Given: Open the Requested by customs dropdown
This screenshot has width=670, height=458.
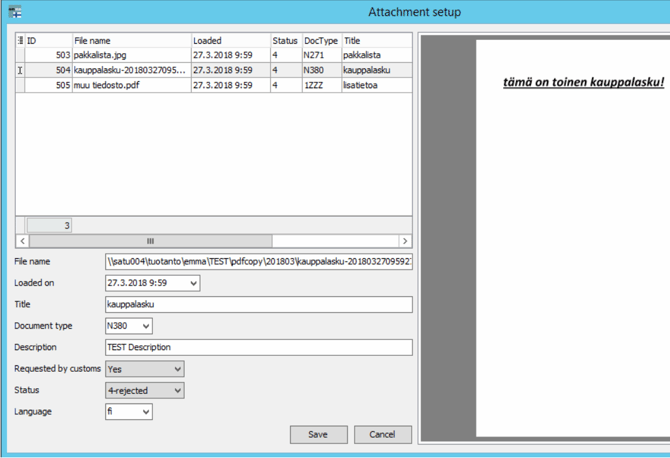Looking at the screenshot, I should pyautogui.click(x=177, y=369).
